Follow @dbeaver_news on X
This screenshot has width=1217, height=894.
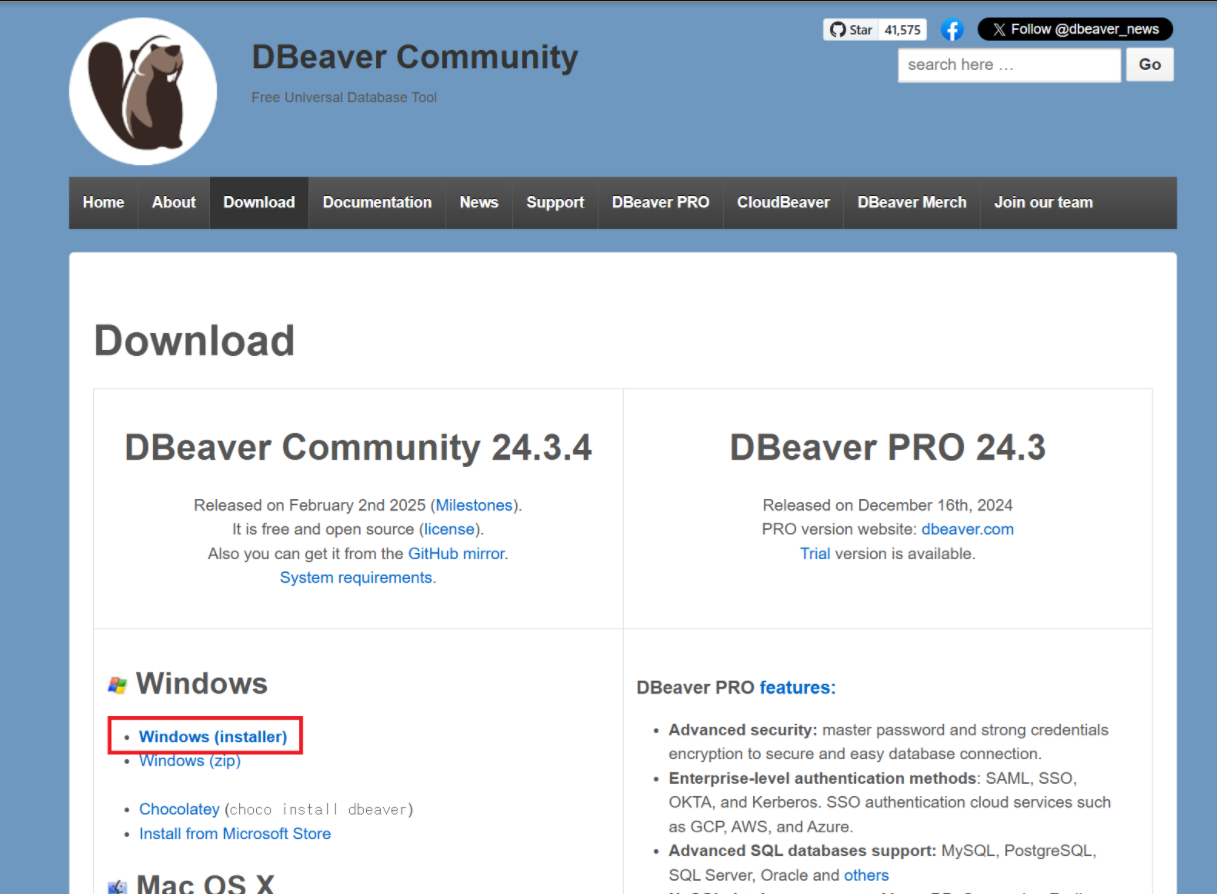point(1075,30)
